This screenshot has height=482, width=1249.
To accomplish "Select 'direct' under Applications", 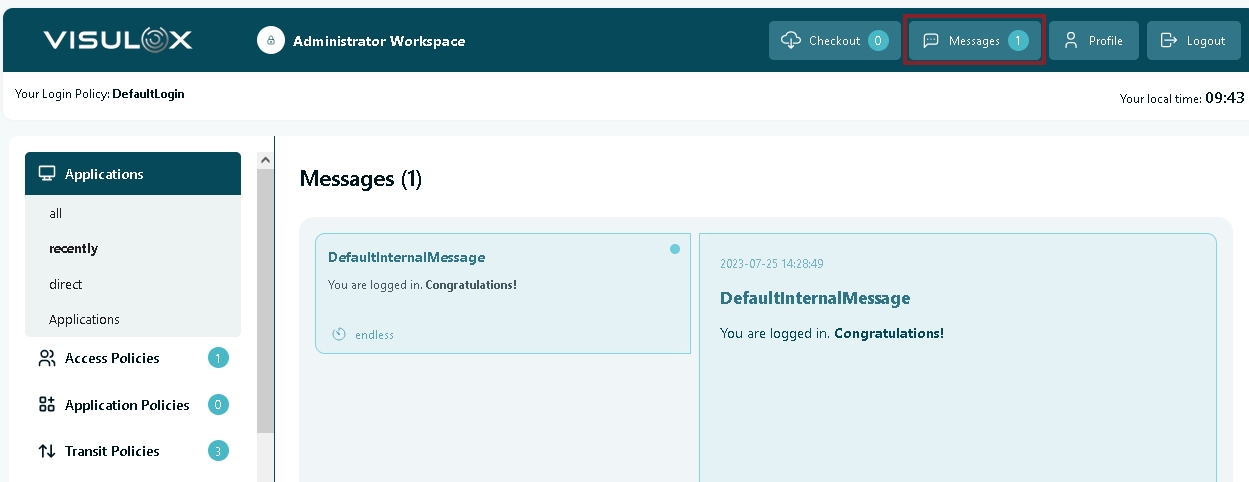I will click(66, 284).
